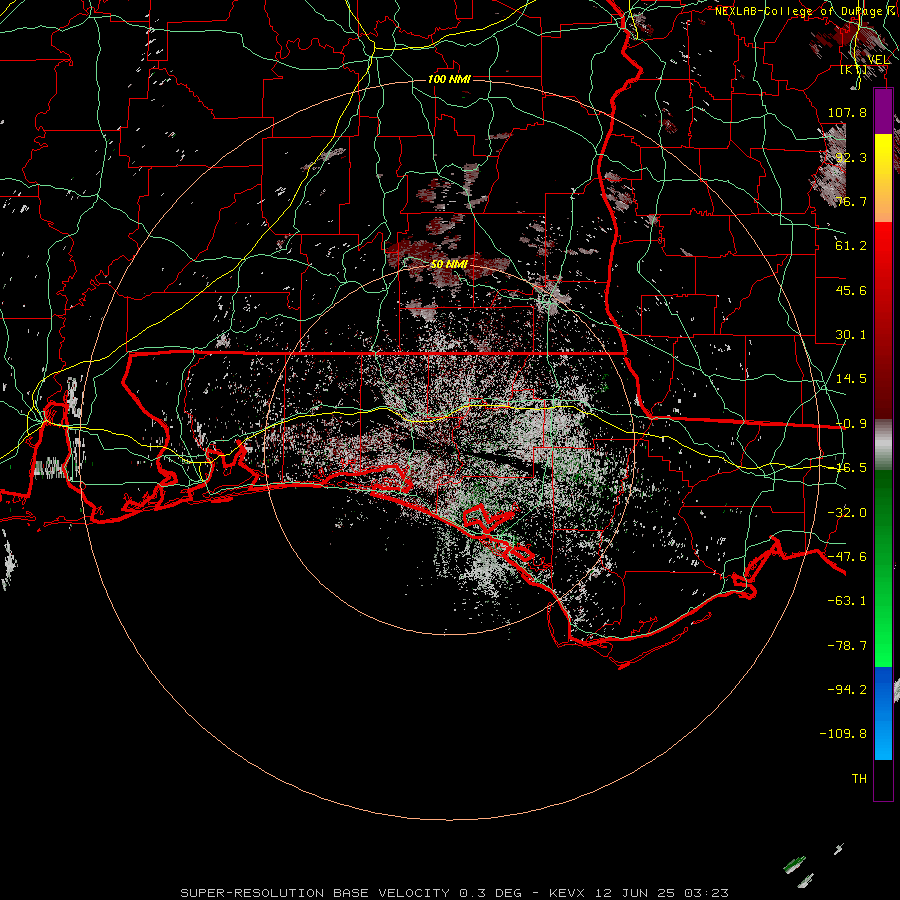Pick the purple segment of the color bar
The height and width of the screenshot is (900, 900).
click(883, 111)
